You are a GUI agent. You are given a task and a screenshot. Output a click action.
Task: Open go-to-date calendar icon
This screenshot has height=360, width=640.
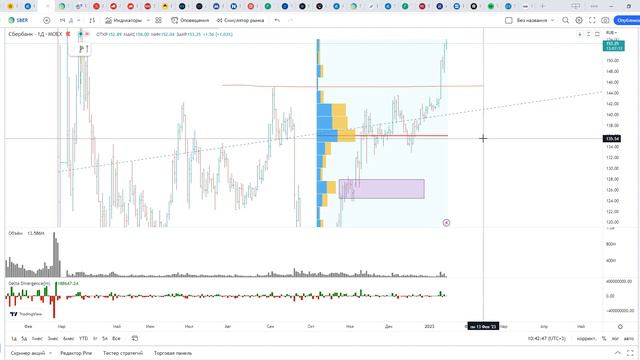pos(135,338)
